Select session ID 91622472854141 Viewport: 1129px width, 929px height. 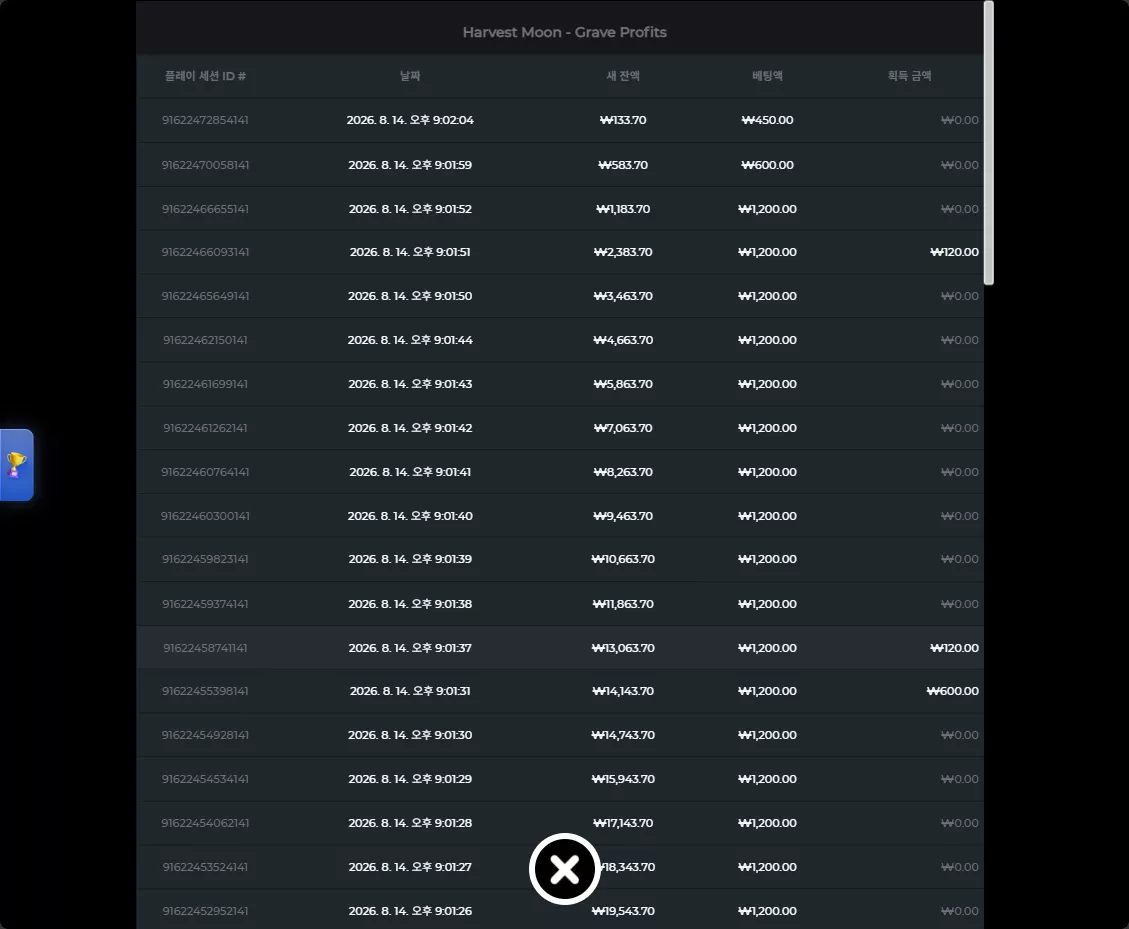point(205,120)
